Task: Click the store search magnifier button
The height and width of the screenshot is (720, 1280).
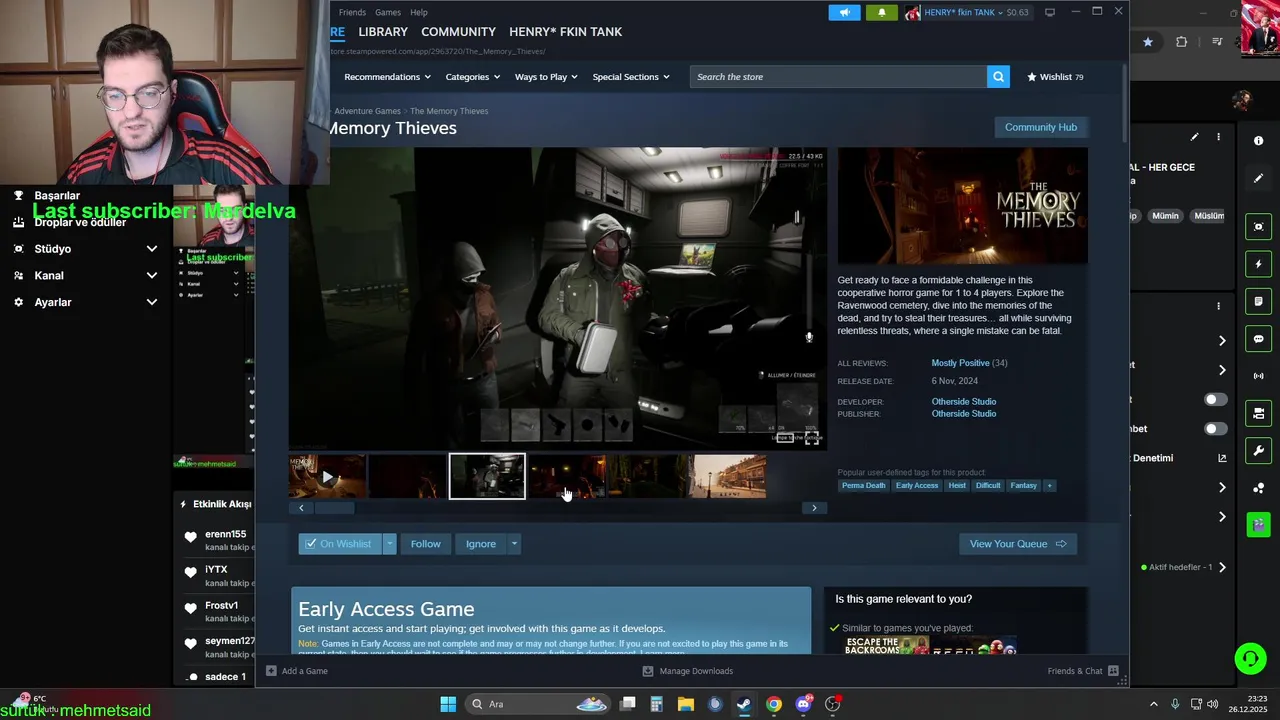Action: [998, 77]
